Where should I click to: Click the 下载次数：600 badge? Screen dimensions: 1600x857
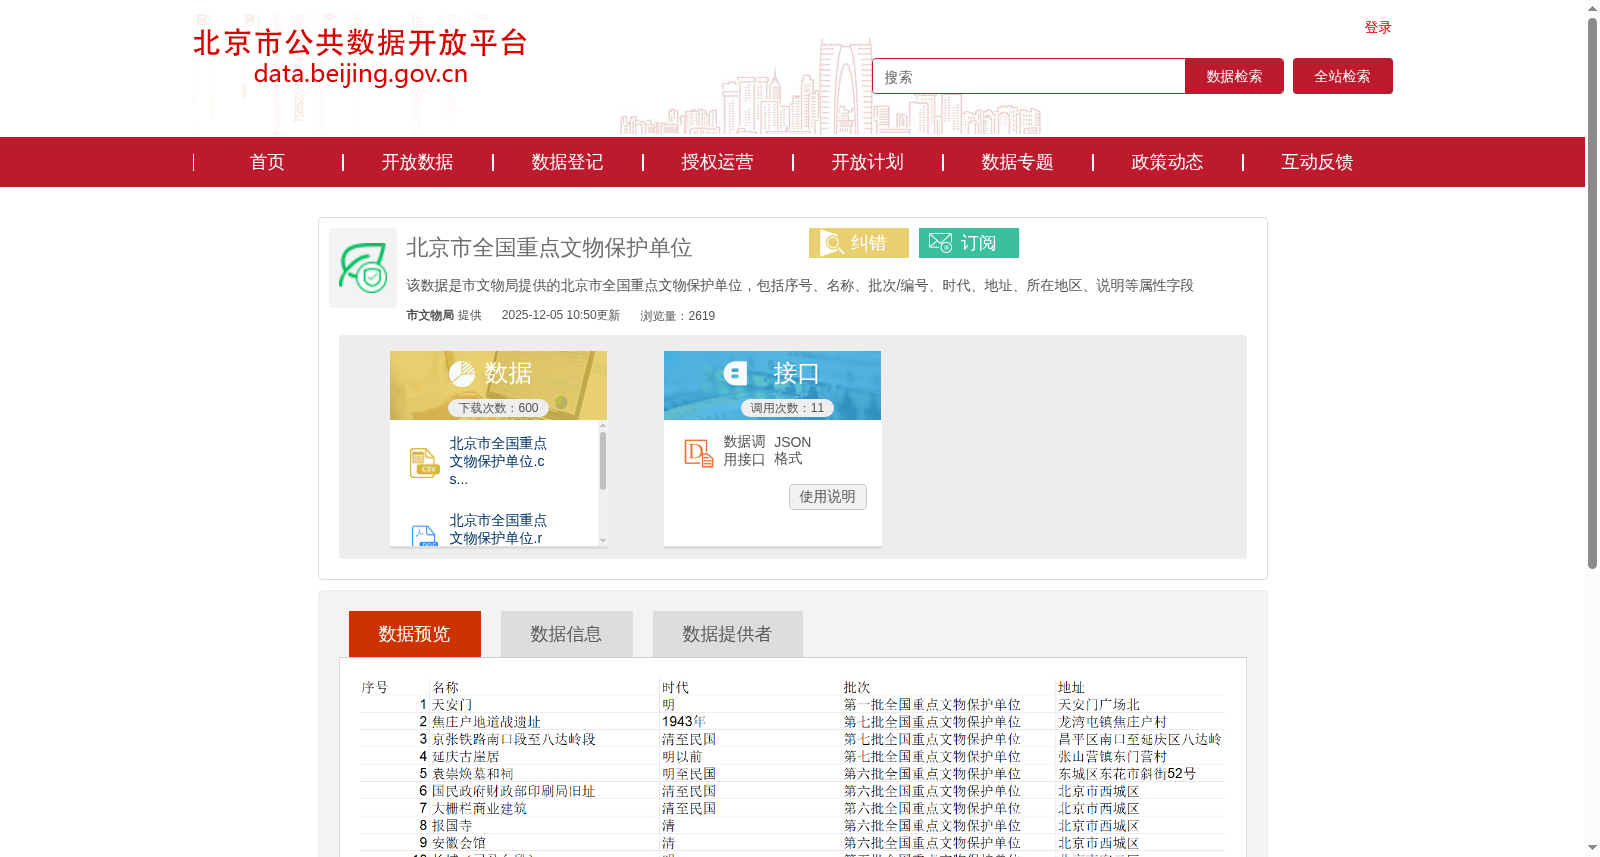coord(498,408)
